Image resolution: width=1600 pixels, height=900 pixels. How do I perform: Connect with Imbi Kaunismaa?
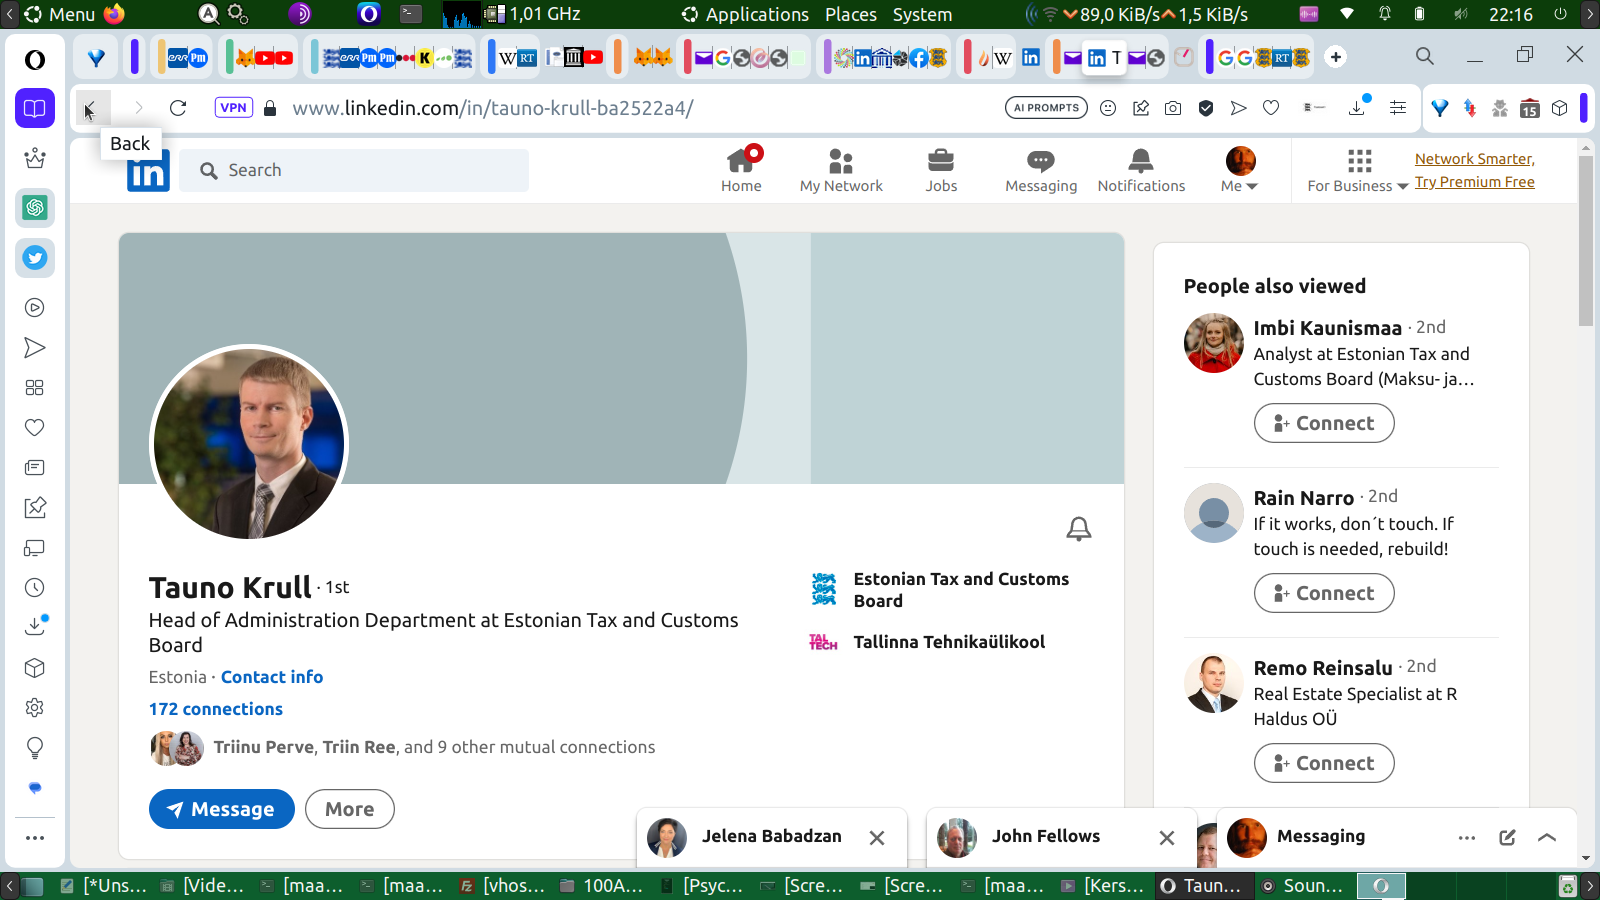[x=1324, y=423]
